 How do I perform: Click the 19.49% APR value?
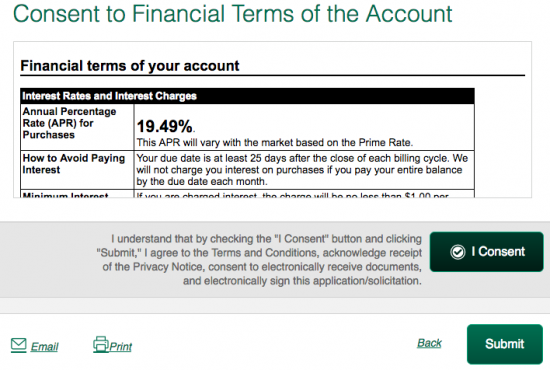click(x=164, y=126)
